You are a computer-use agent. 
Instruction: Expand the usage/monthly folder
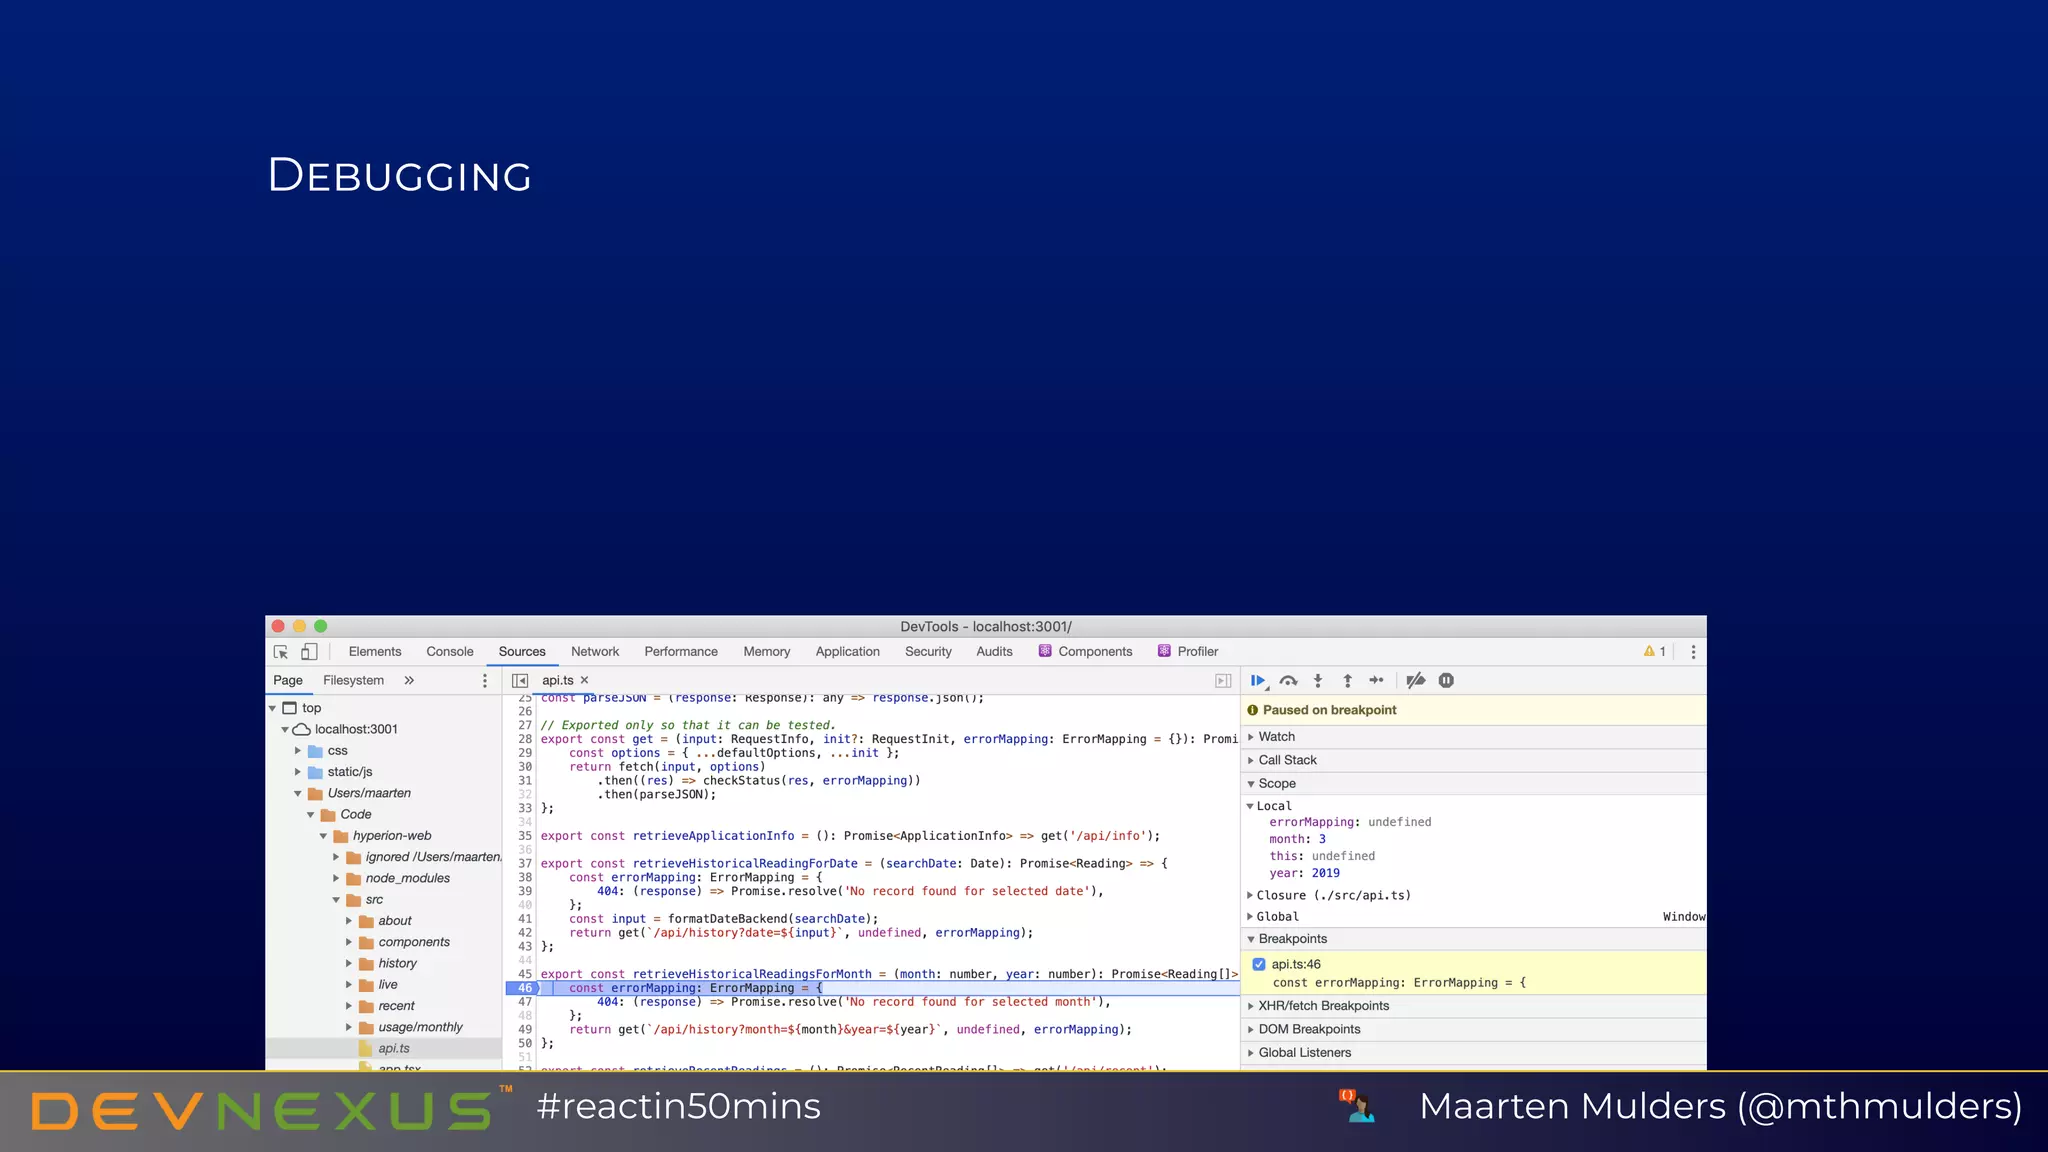(x=349, y=1028)
